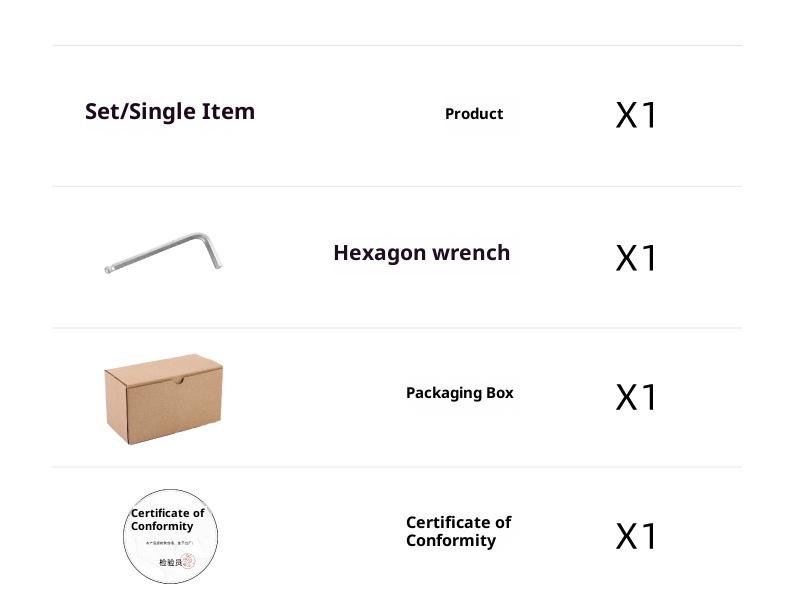Click 'Certificate of Conformity' text inside the circular badge

(x=167, y=519)
